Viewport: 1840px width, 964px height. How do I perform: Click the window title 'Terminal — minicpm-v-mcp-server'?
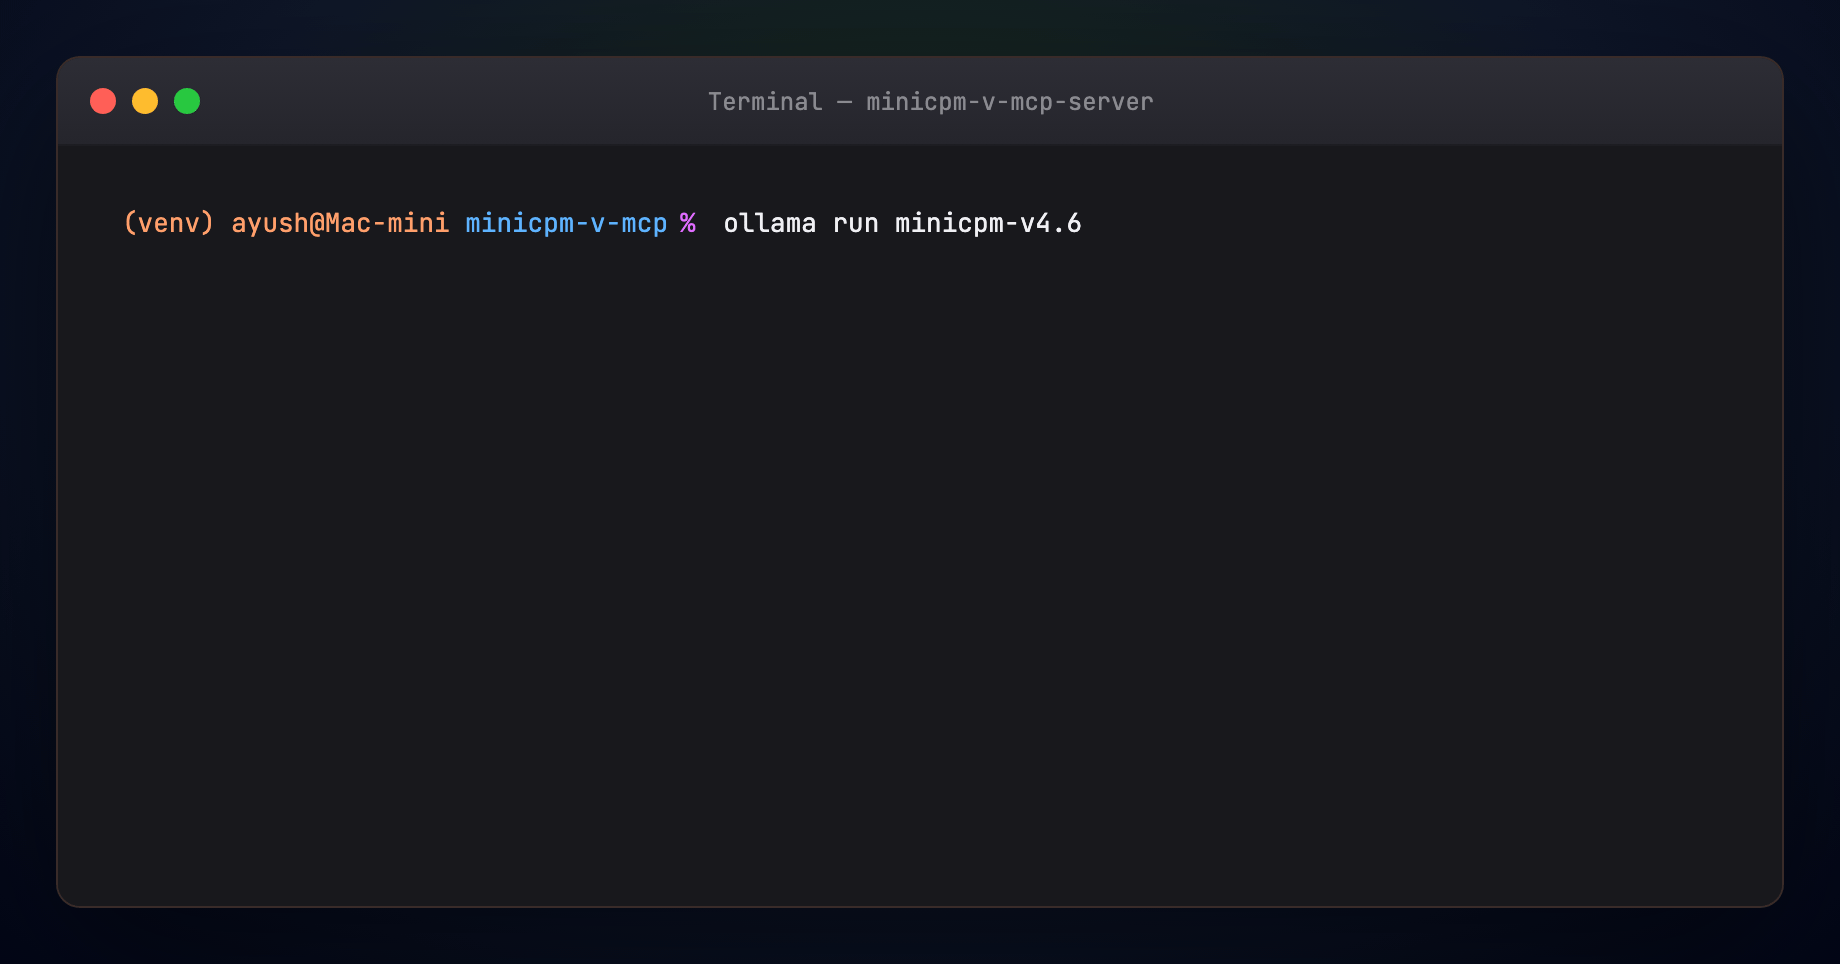click(930, 102)
